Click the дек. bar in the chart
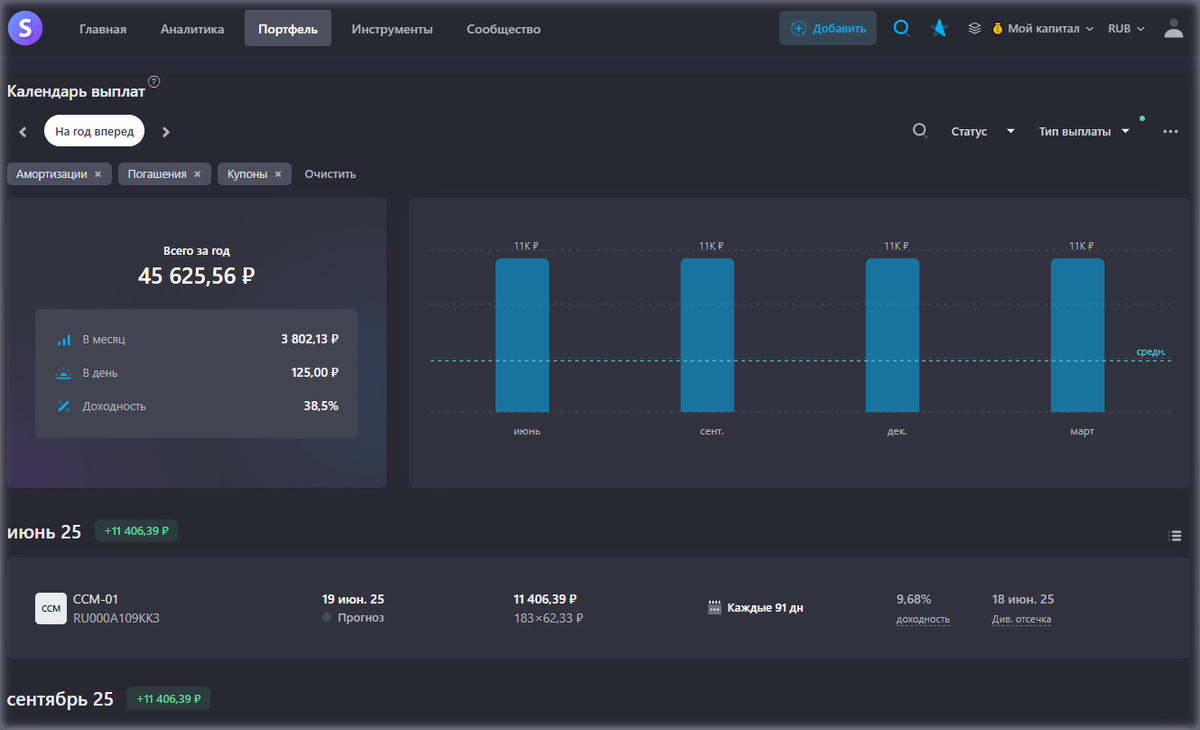The image size is (1200, 730). (892, 335)
